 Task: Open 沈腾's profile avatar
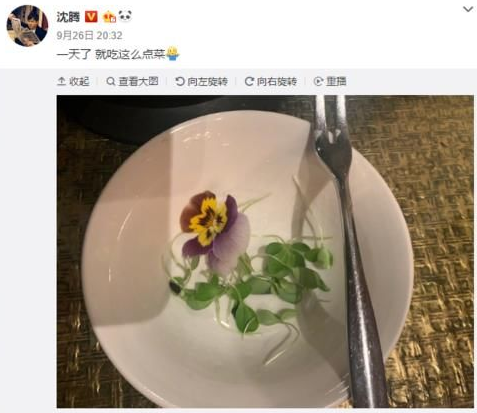(27, 26)
